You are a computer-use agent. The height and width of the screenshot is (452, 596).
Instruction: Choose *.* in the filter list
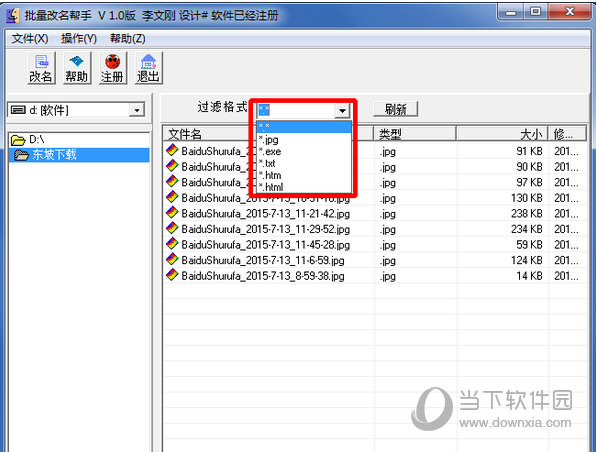pyautogui.click(x=304, y=127)
